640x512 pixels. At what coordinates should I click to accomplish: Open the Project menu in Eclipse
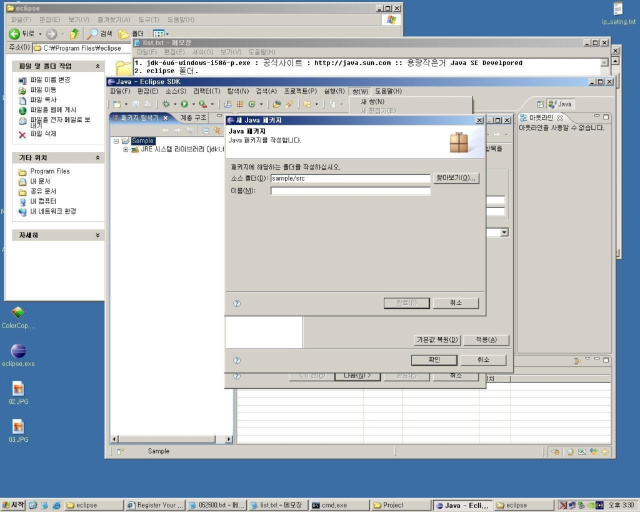click(300, 91)
